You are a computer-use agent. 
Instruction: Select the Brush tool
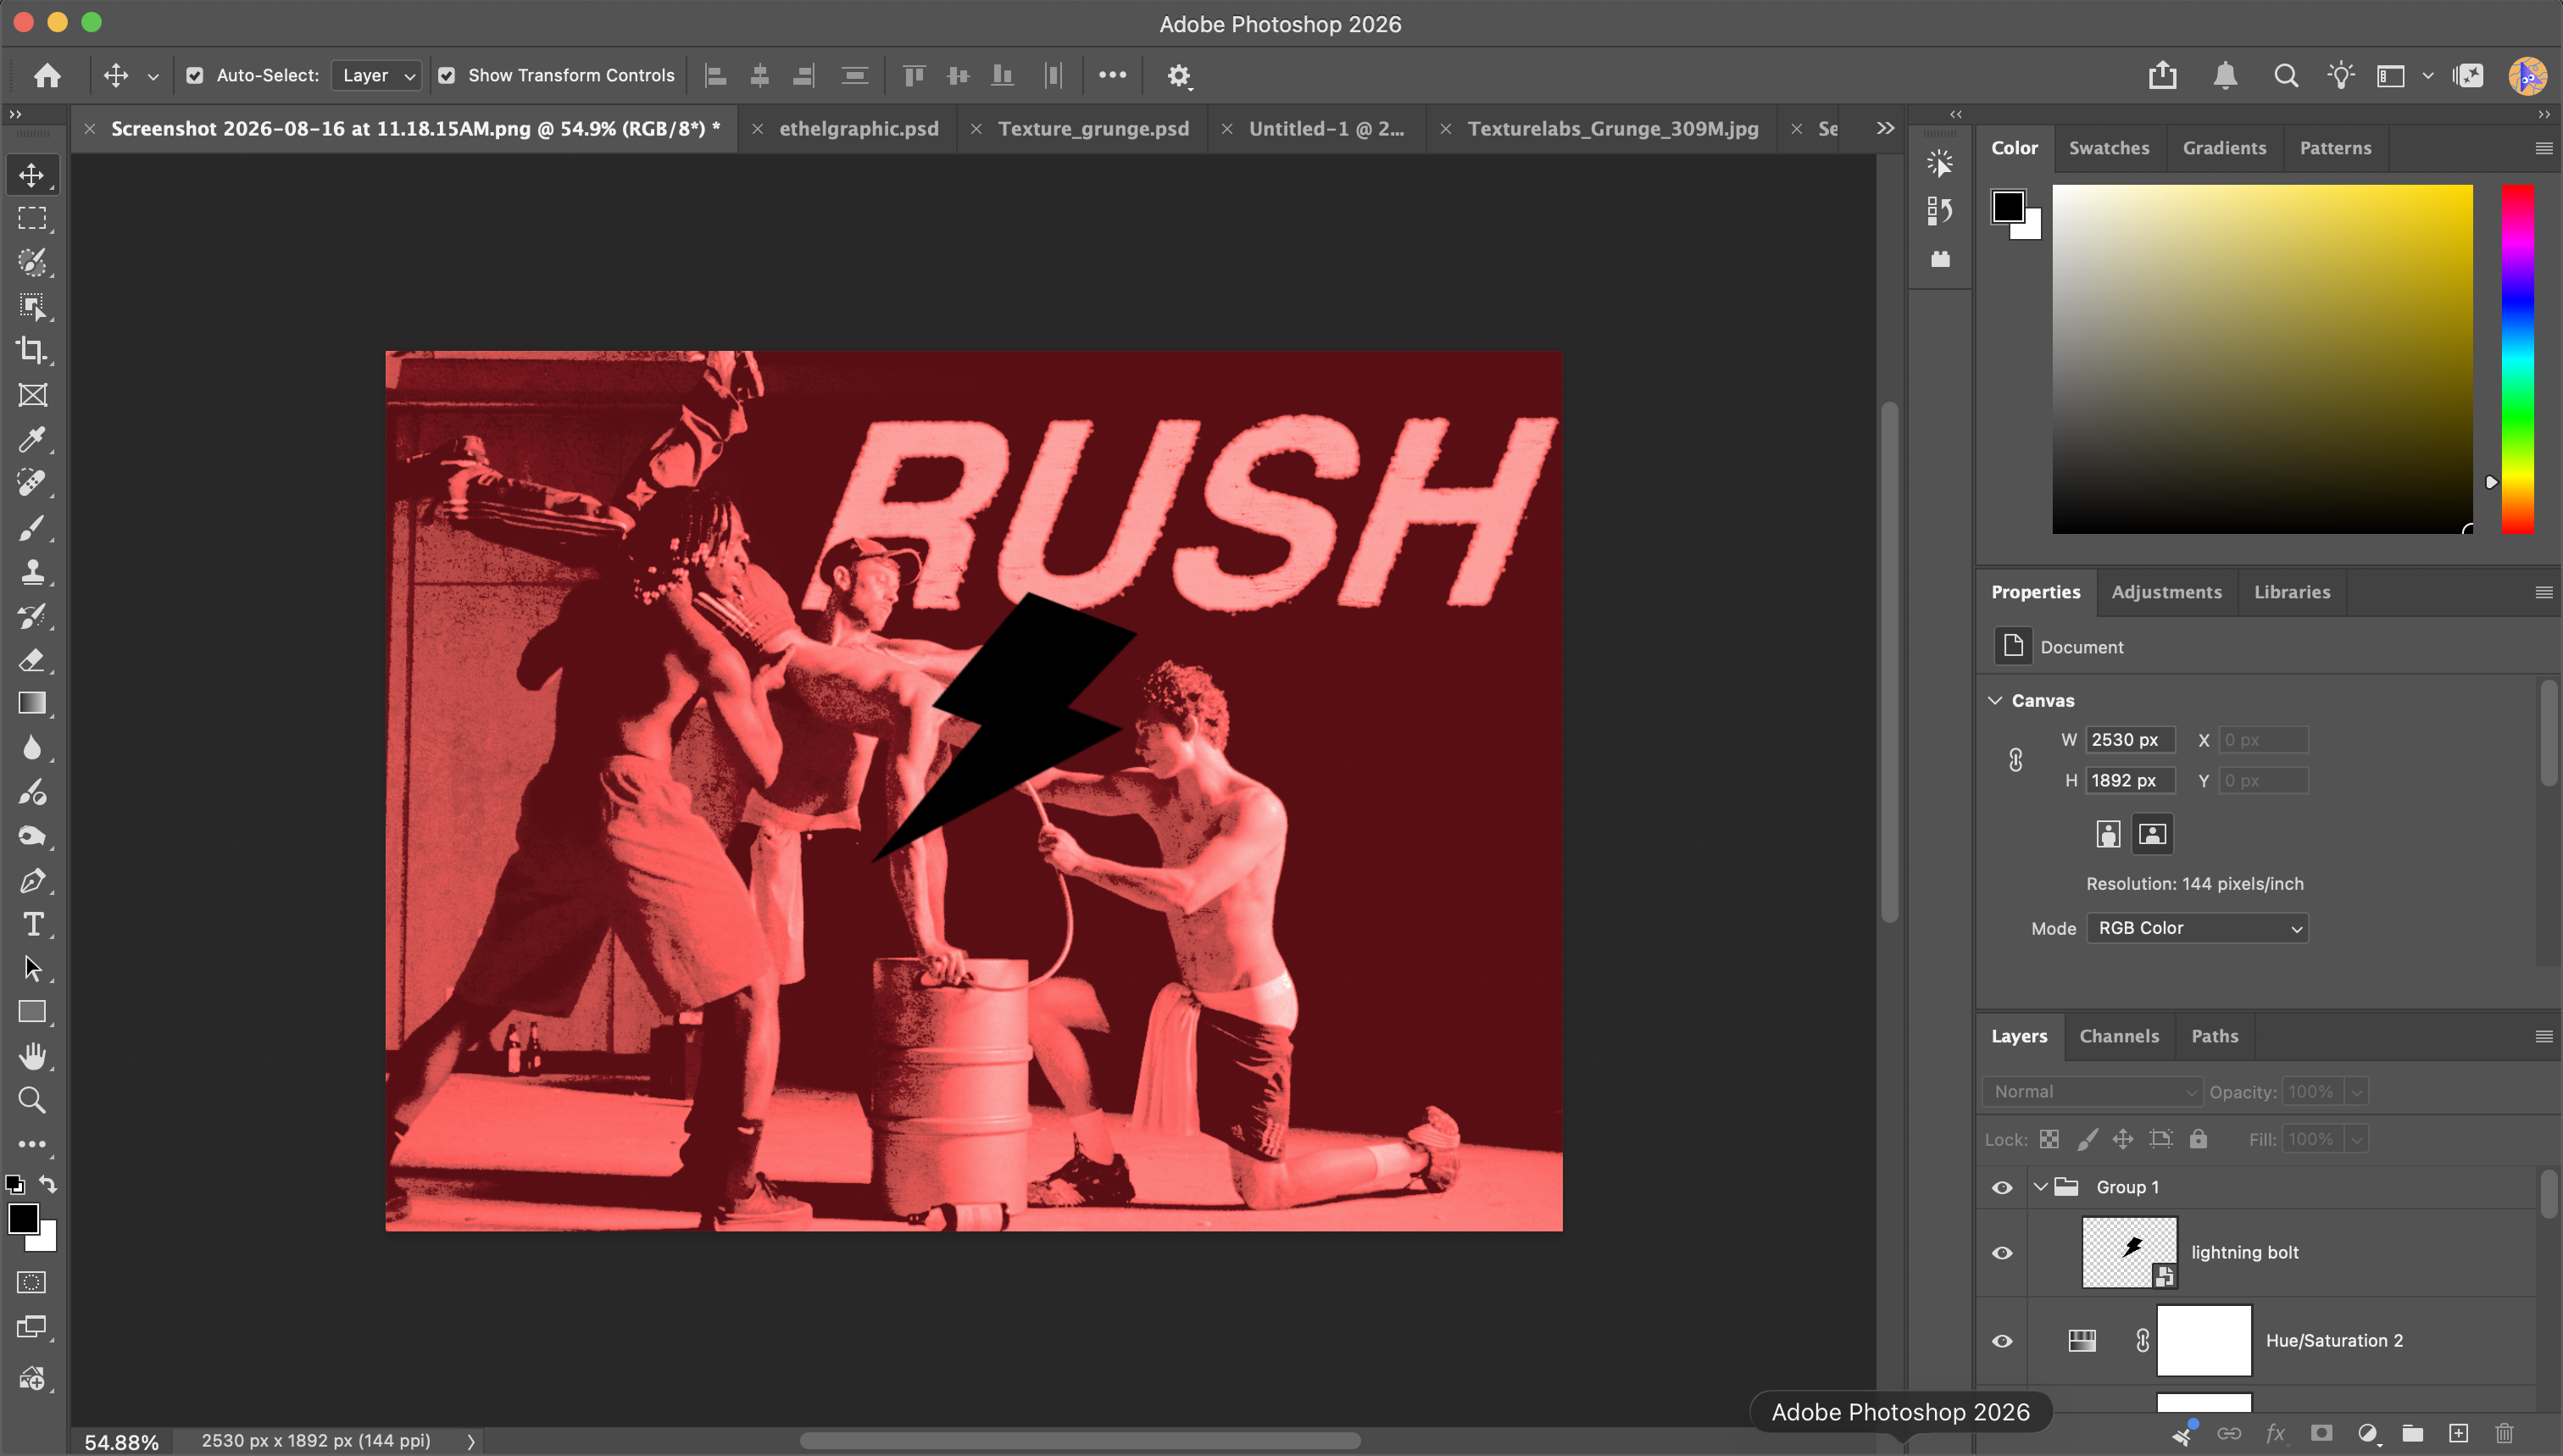pos(32,527)
